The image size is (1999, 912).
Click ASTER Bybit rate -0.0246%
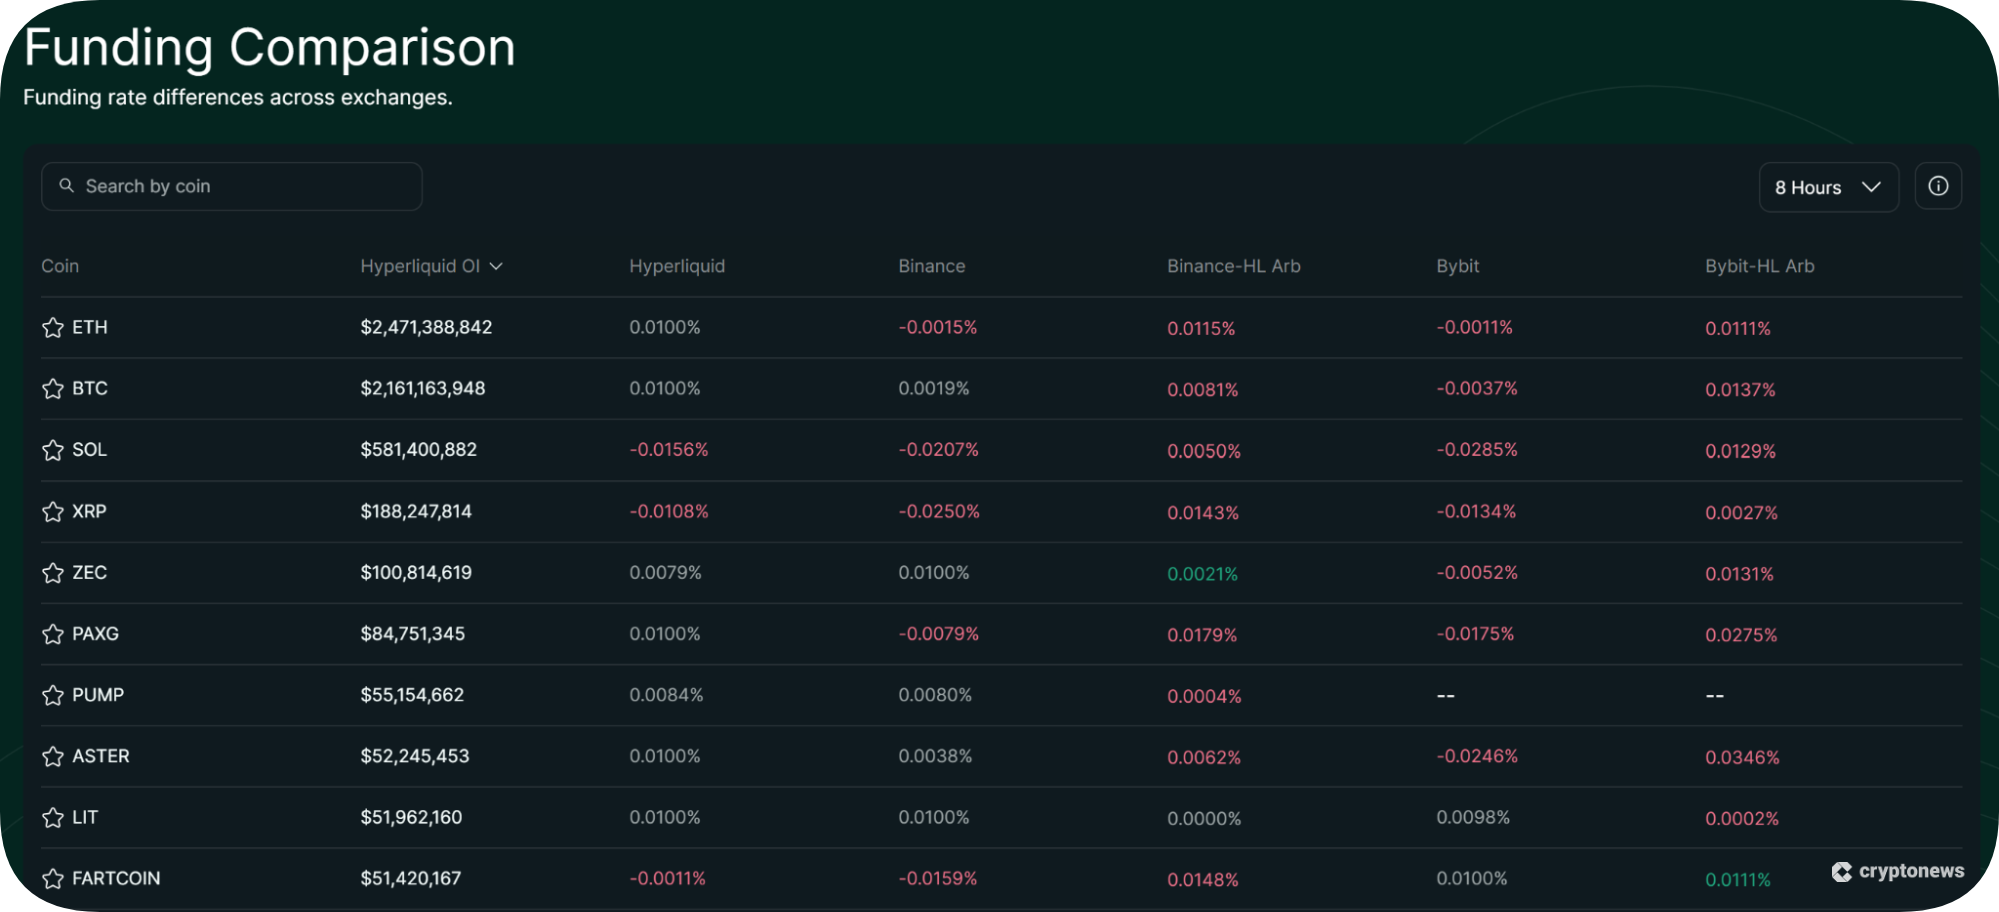click(x=1477, y=756)
